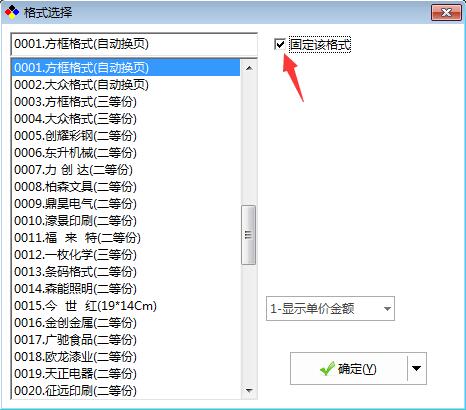Click the green checkmark icon on 确定 button
Image resolution: width=466 pixels, height=410 pixels.
(x=327, y=368)
